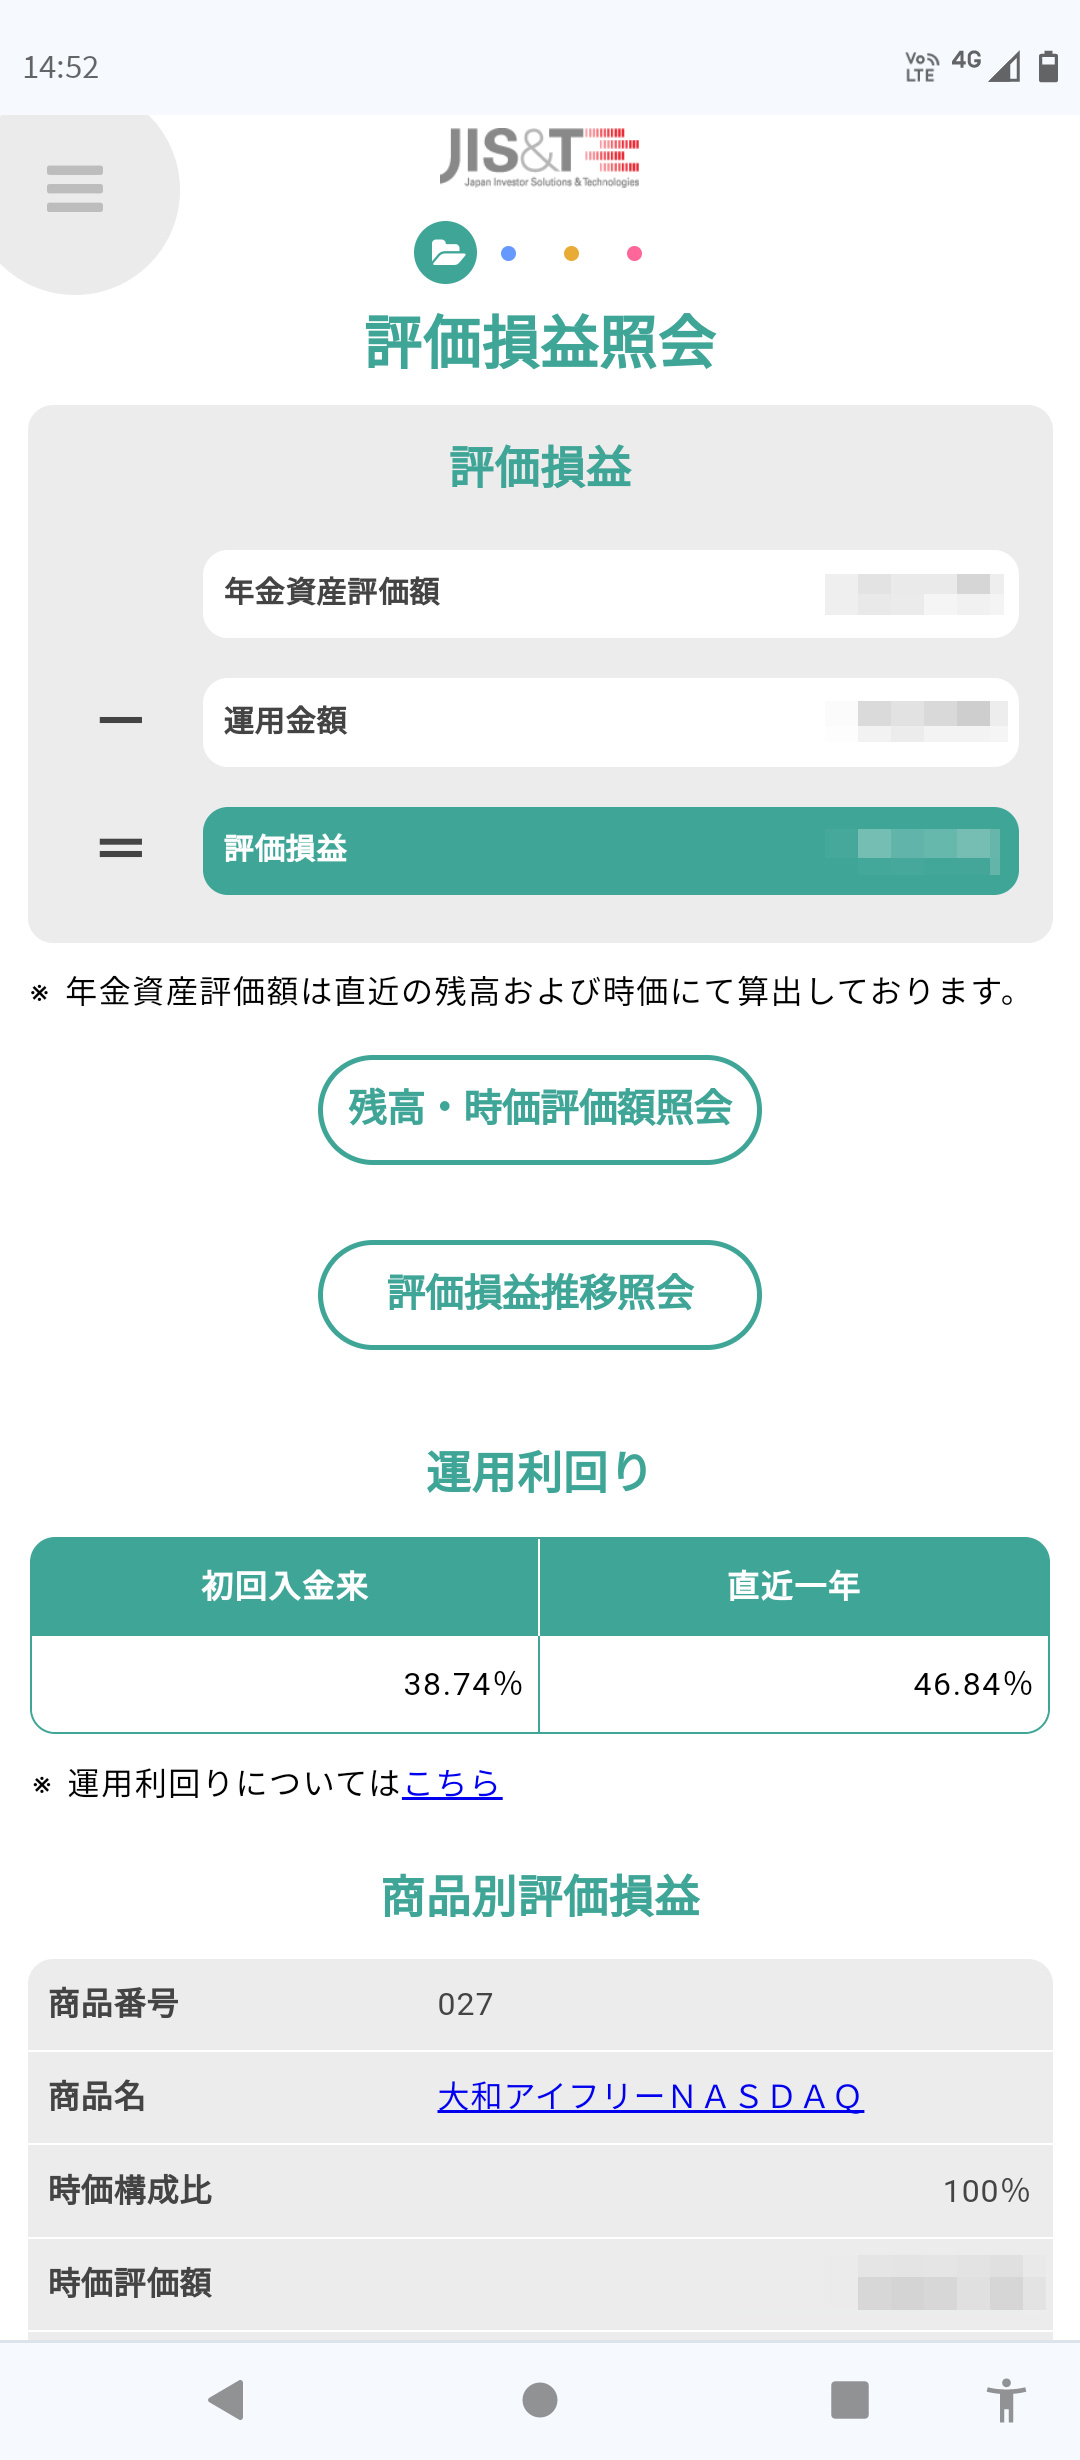Open 大和アイフリーNASDAQ product link
Image resolution: width=1080 pixels, height=2460 pixels.
pyautogui.click(x=650, y=2097)
